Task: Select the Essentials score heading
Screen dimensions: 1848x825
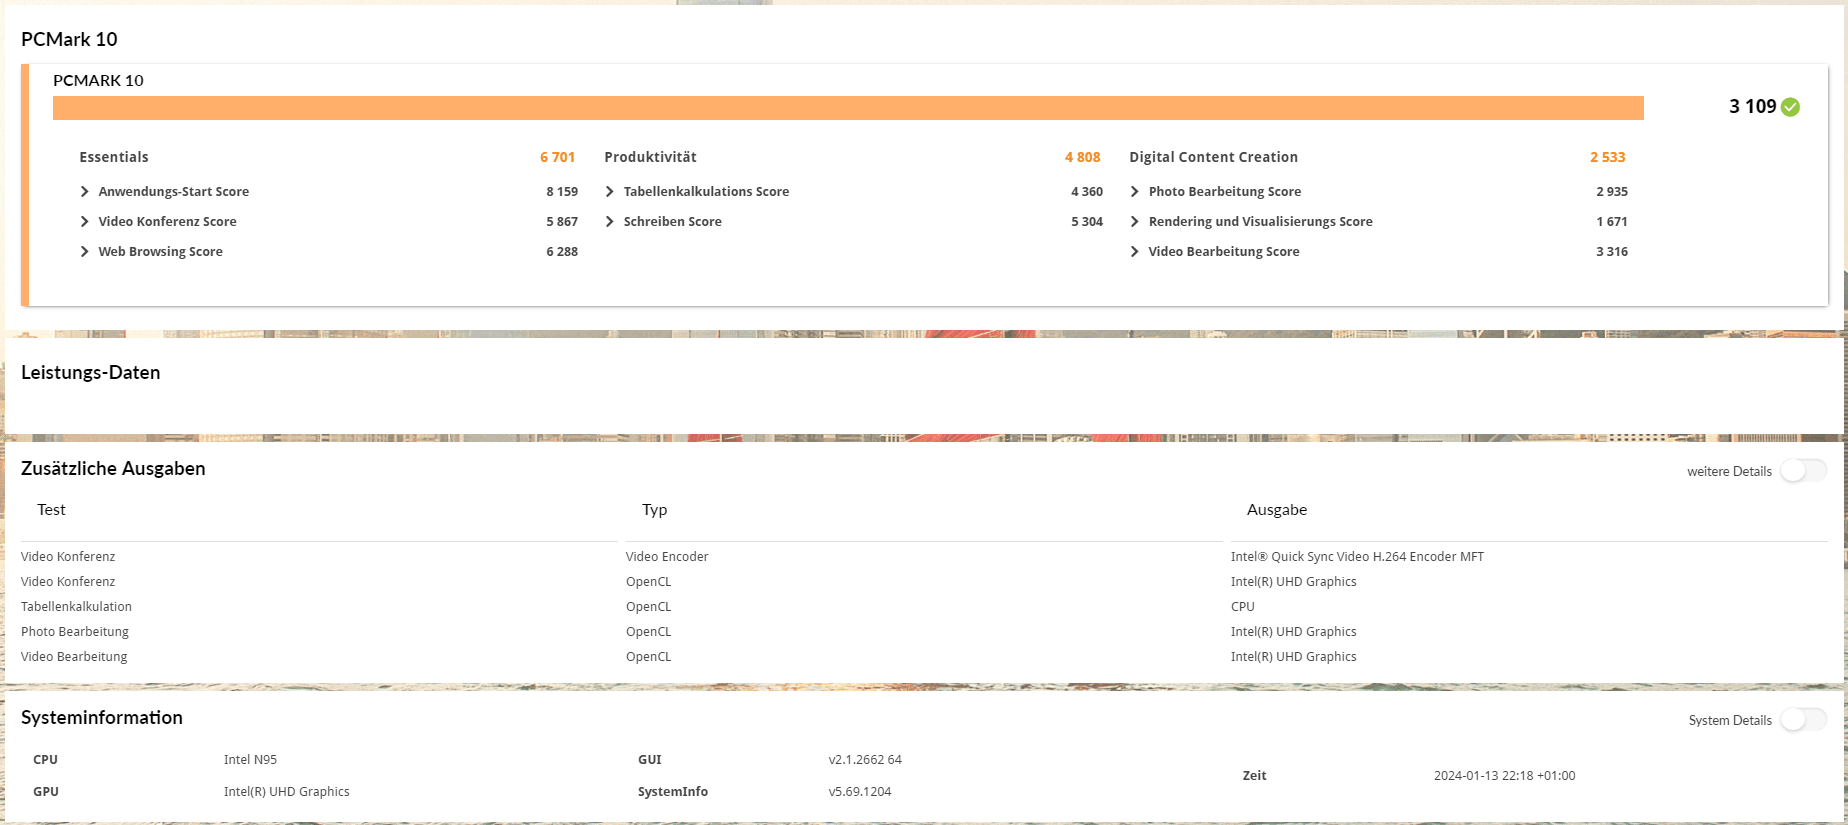Action: [x=114, y=157]
